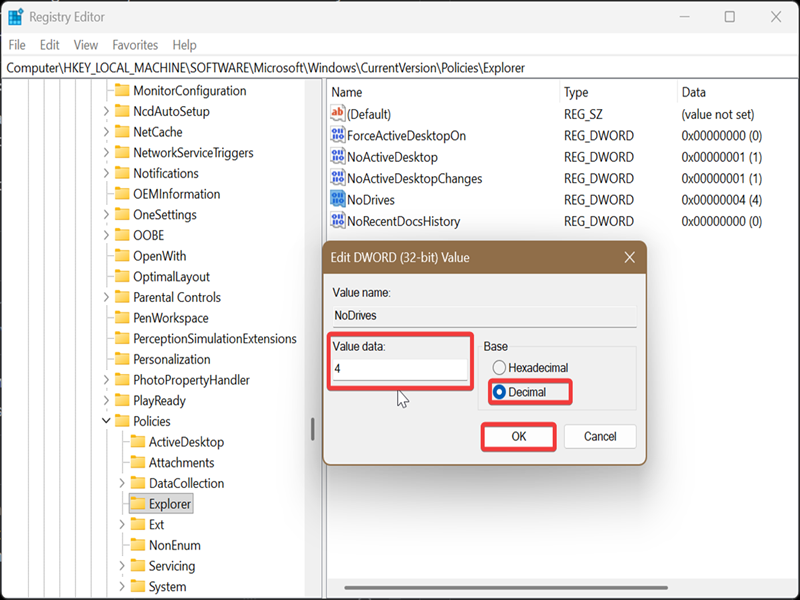Screen dimensions: 800x600
Task: Expand the NetworkServiceTriggers key
Action: pos(106,152)
